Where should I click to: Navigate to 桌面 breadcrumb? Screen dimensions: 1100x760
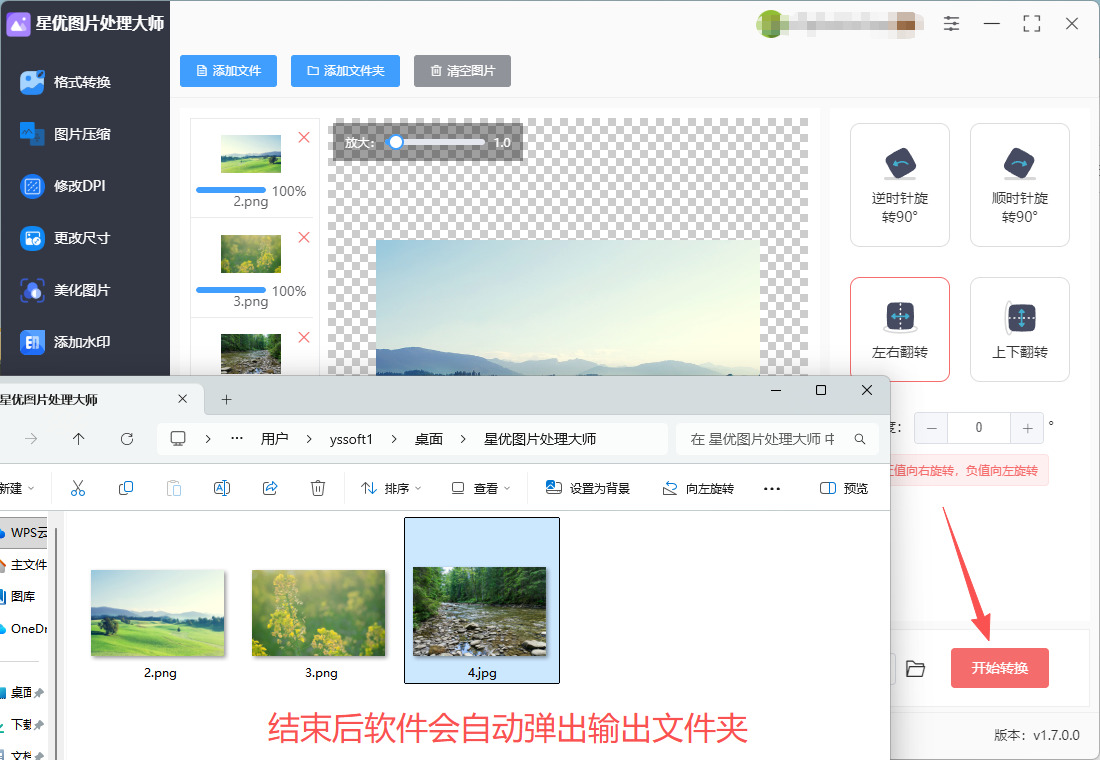429,439
